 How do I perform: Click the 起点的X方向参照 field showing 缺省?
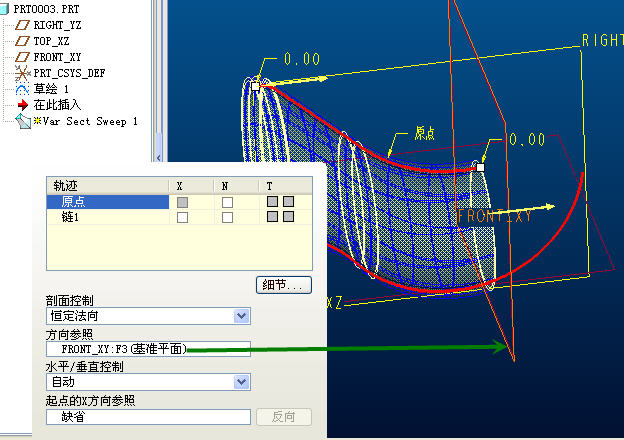tap(148, 417)
